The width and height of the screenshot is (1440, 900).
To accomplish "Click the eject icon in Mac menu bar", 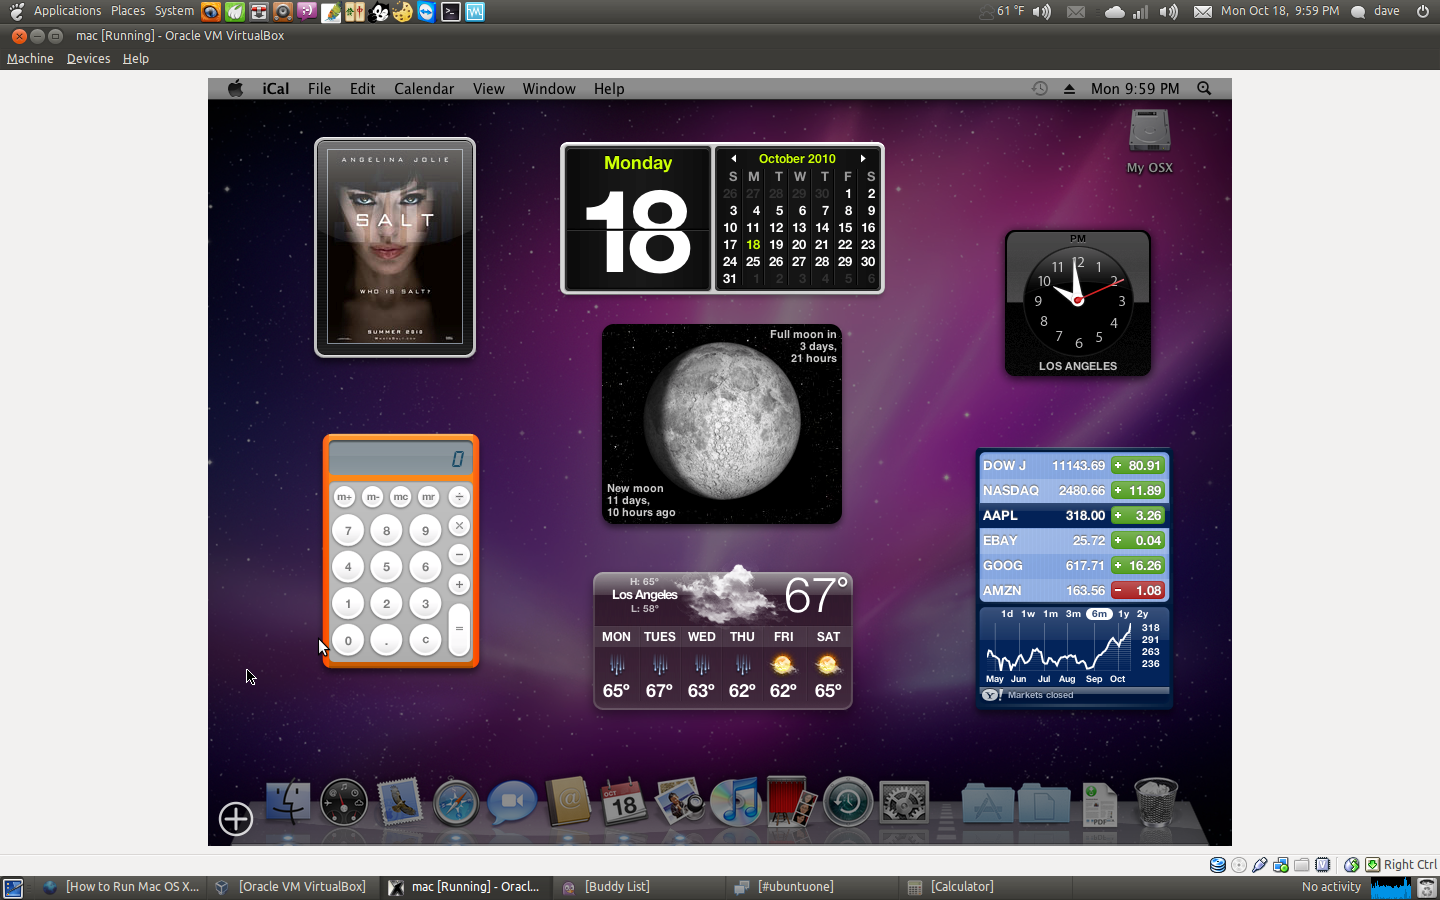I will click(1069, 88).
